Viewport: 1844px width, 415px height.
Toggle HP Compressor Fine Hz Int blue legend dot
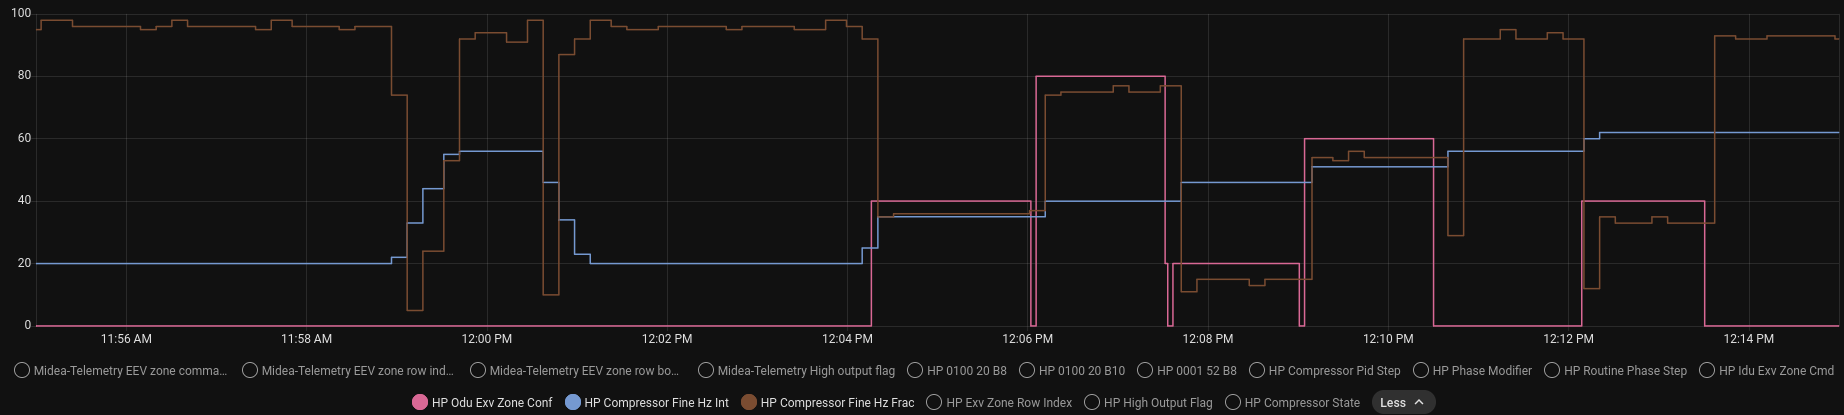[573, 402]
